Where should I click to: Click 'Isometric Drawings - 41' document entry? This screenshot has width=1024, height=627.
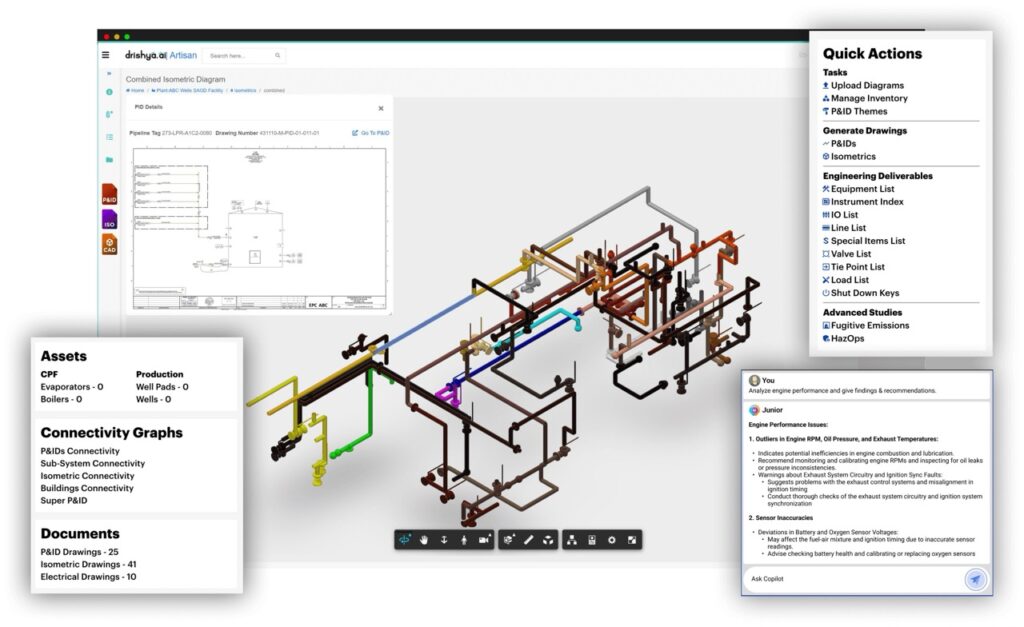88,564
